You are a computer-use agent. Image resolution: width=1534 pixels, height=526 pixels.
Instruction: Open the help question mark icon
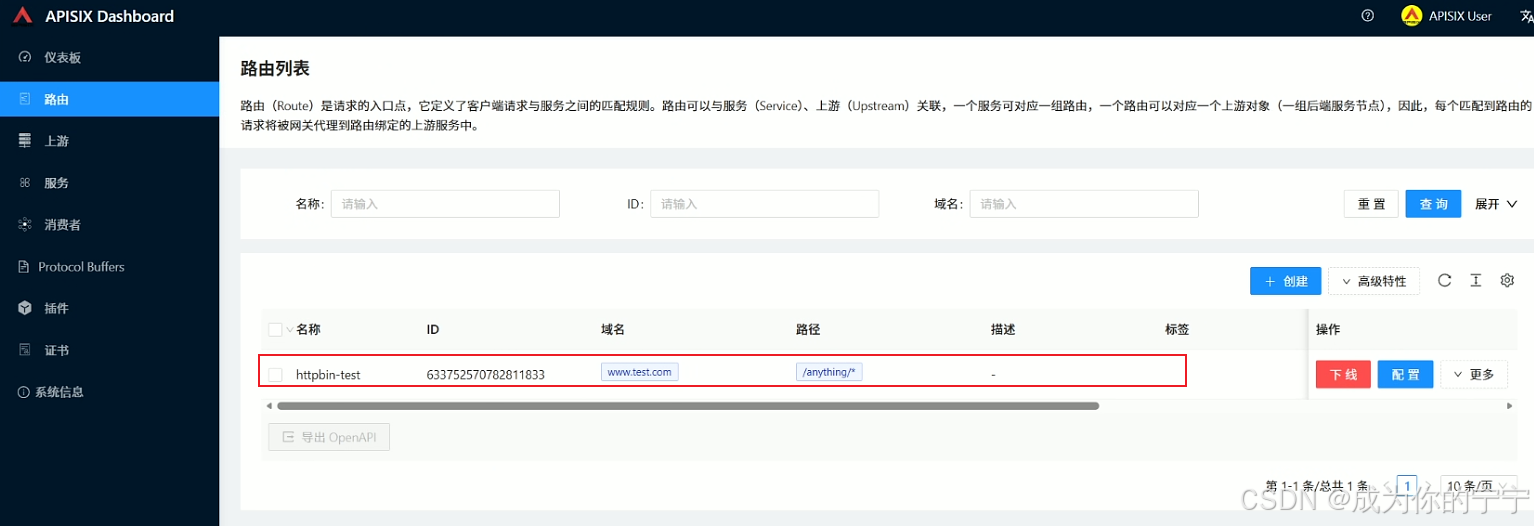[x=1368, y=16]
